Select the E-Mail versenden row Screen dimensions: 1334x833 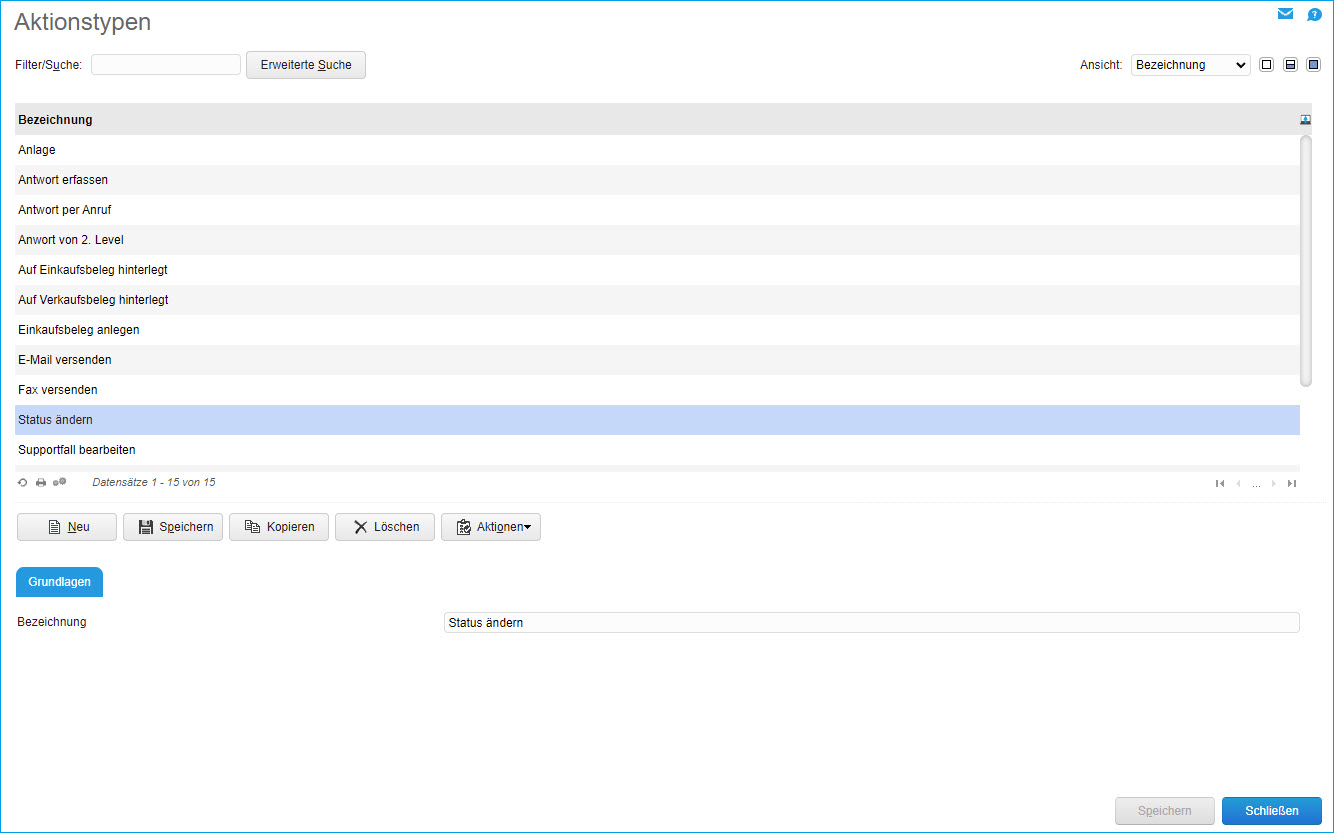pos(657,360)
